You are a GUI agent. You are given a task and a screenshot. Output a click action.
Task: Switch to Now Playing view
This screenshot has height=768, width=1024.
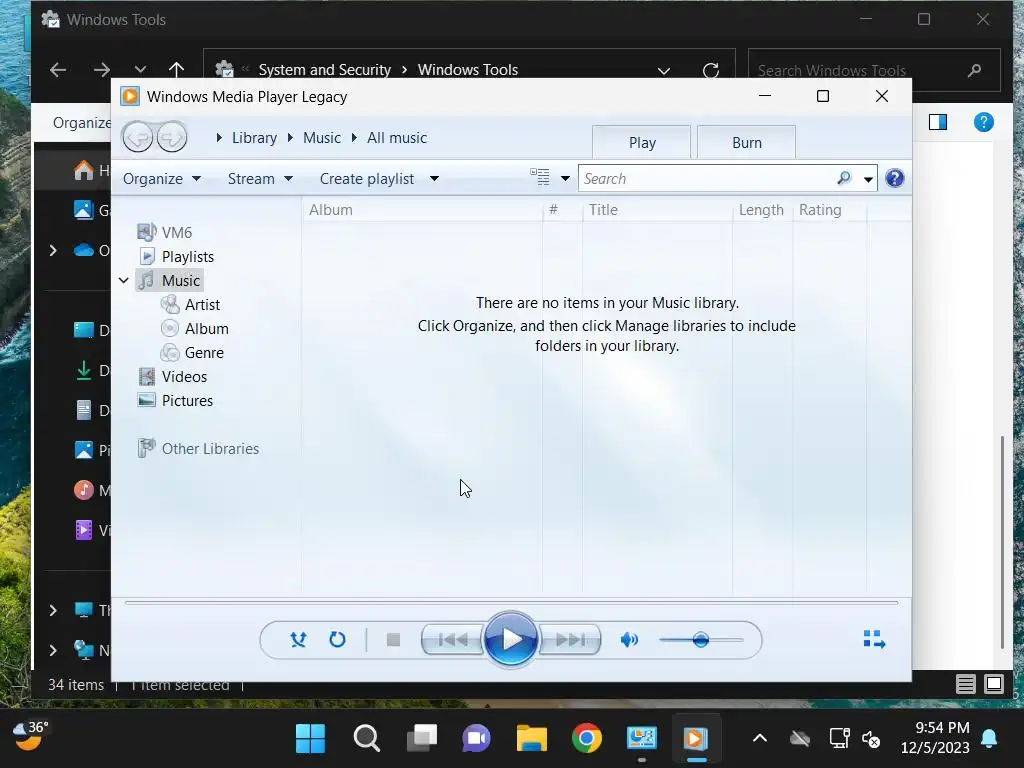874,639
